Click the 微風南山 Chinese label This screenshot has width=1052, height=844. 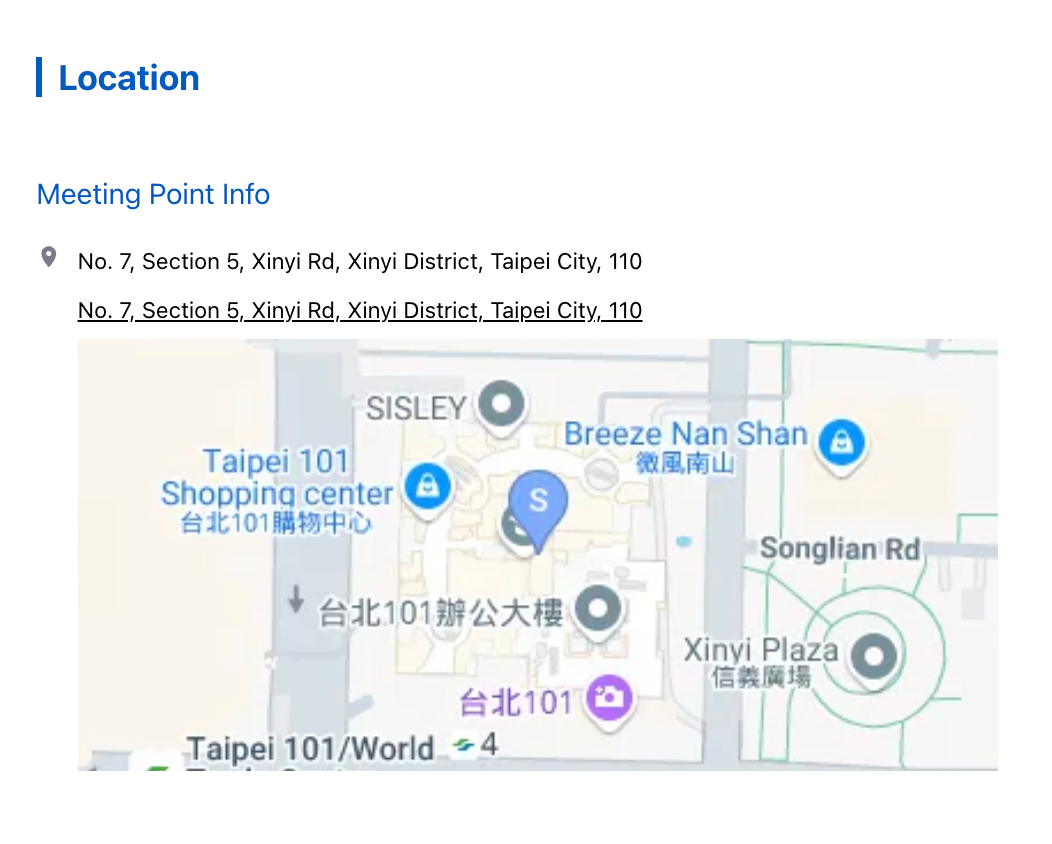click(685, 463)
